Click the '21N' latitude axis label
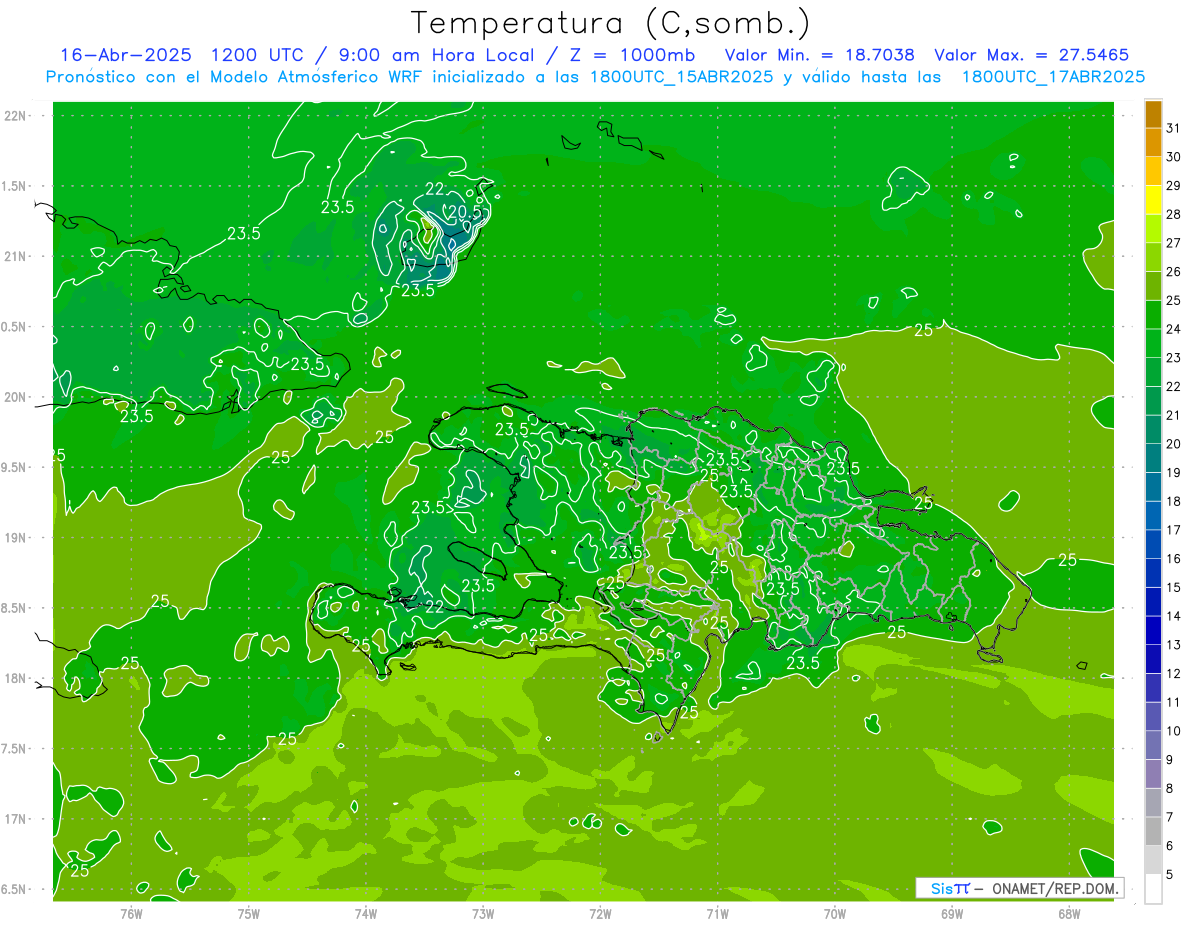Image resolution: width=1200 pixels, height=927 pixels. coord(16,256)
